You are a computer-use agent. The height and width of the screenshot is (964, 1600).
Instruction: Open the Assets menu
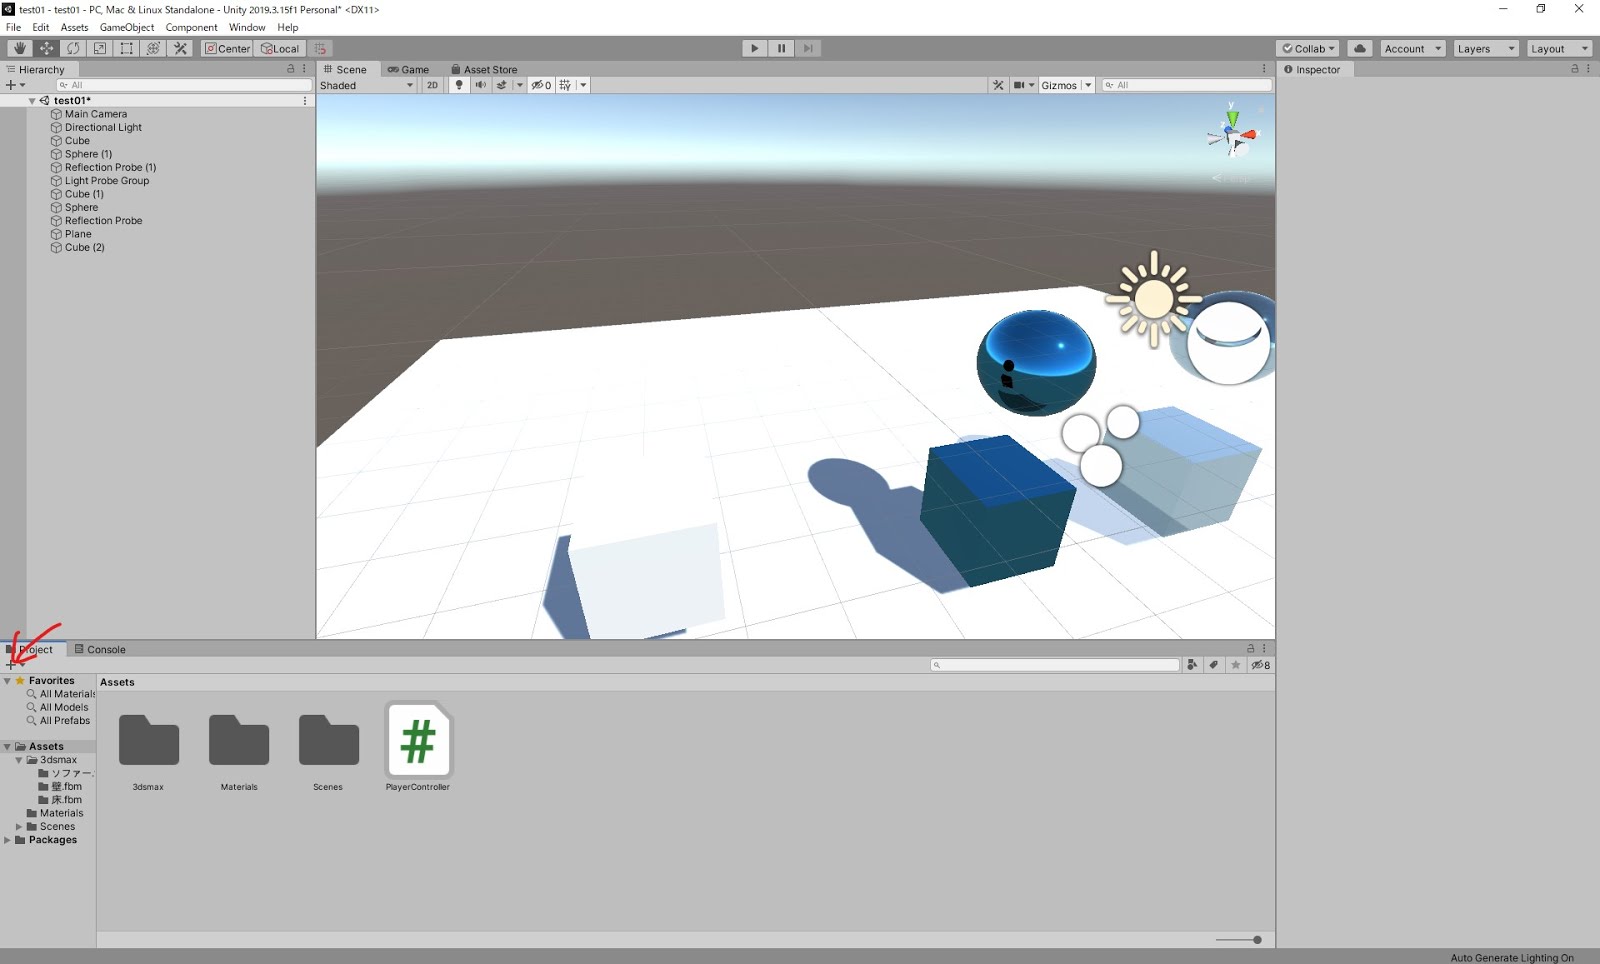74,27
